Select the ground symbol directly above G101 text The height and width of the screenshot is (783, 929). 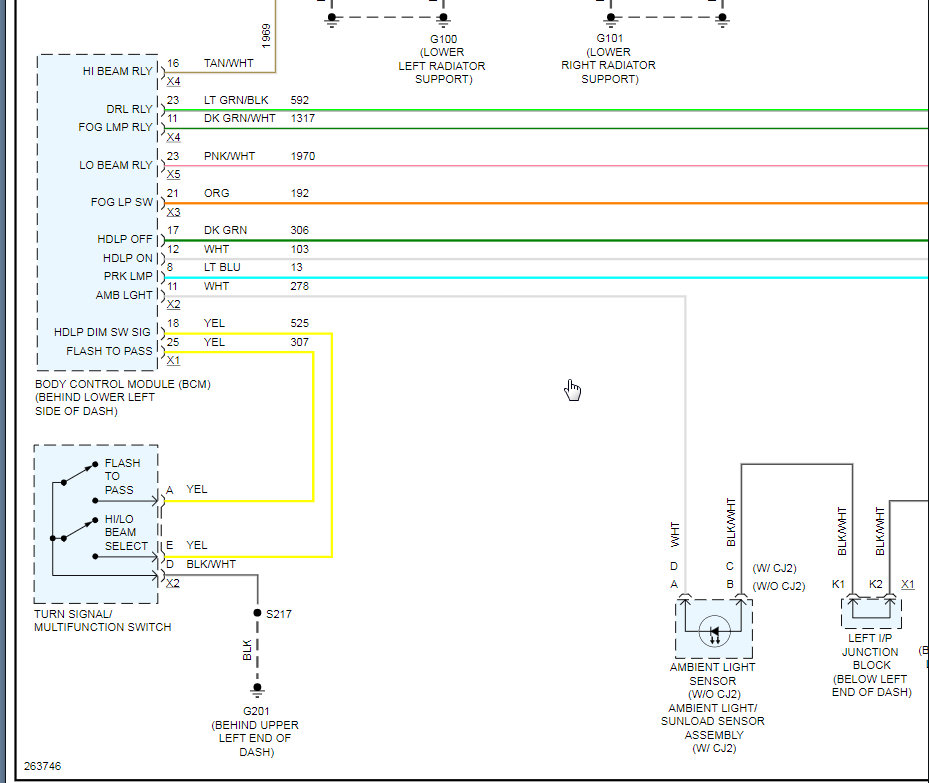coord(611,21)
